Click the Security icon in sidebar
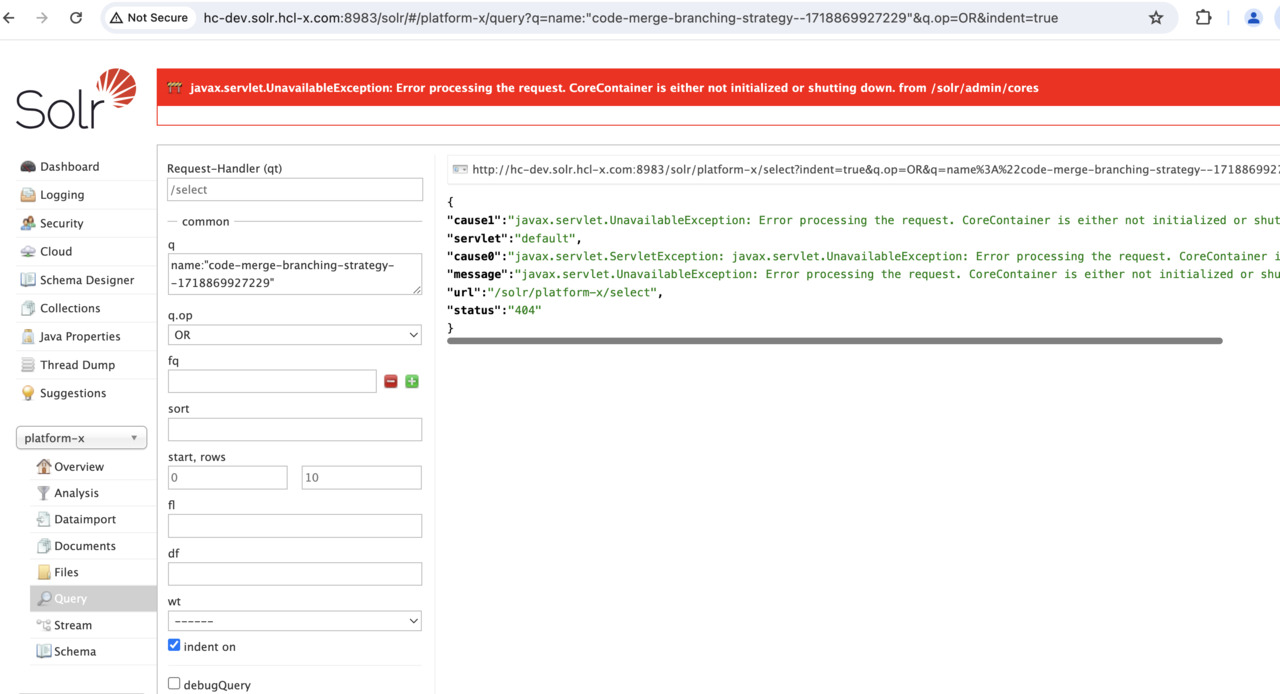The height and width of the screenshot is (694, 1280). [x=28, y=223]
